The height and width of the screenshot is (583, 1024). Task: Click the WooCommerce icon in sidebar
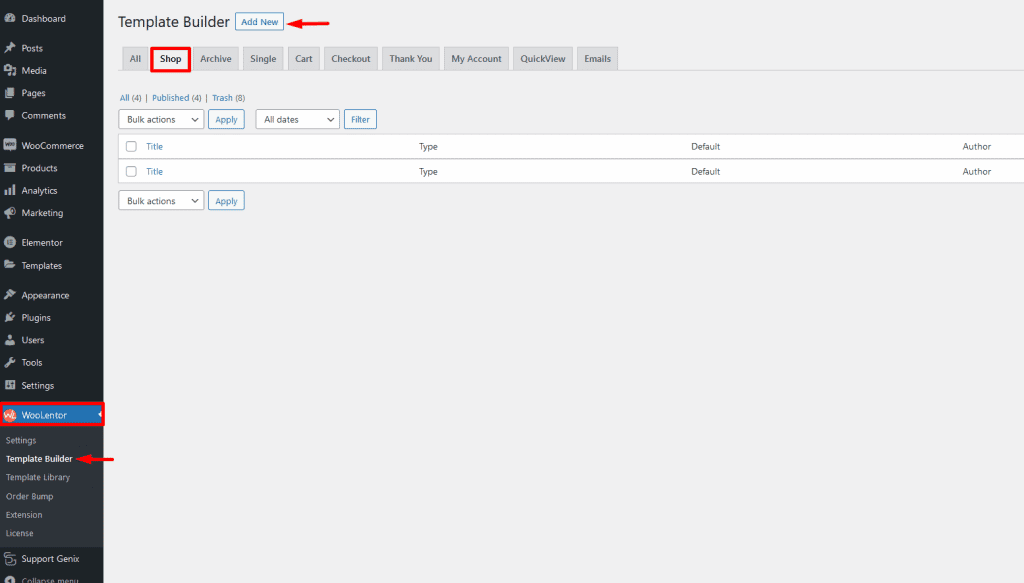pyautogui.click(x=10, y=146)
